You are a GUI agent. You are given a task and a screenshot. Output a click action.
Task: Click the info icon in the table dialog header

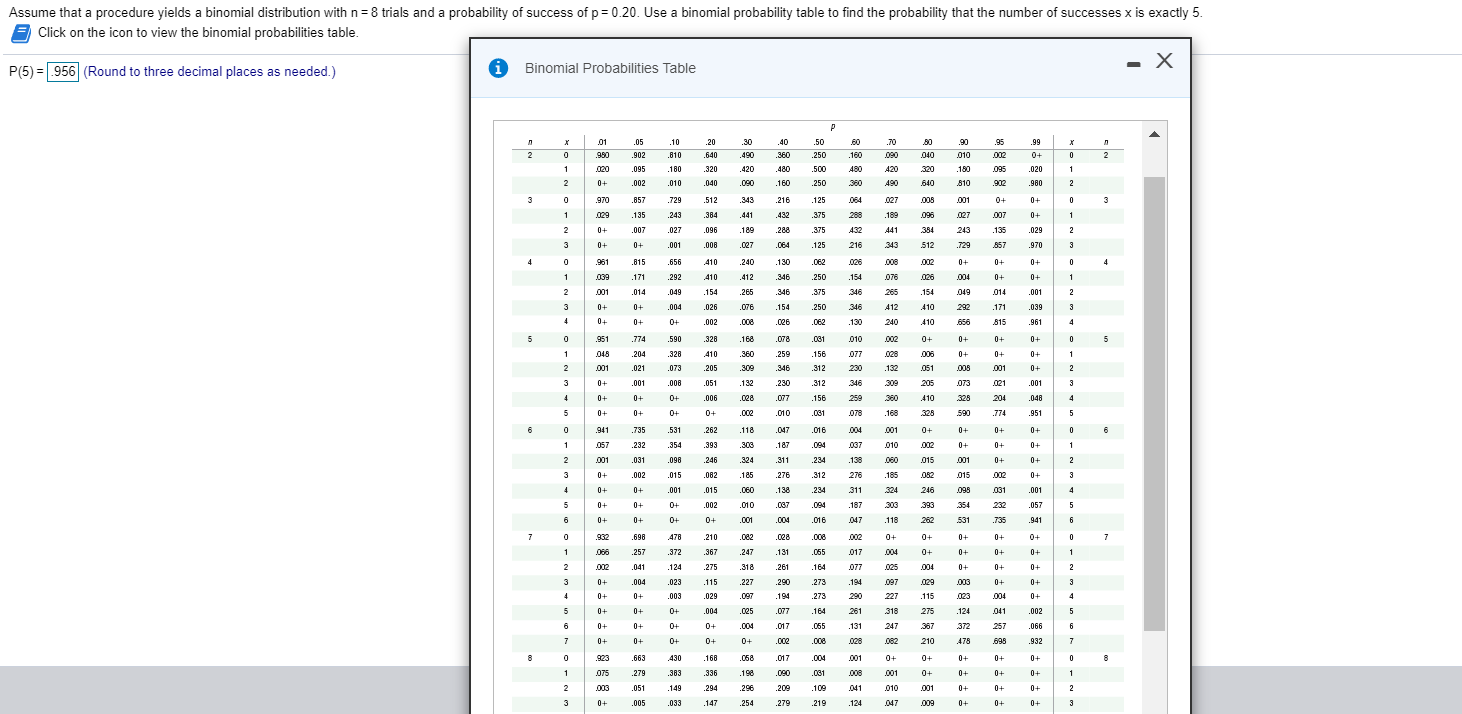pyautogui.click(x=498, y=68)
